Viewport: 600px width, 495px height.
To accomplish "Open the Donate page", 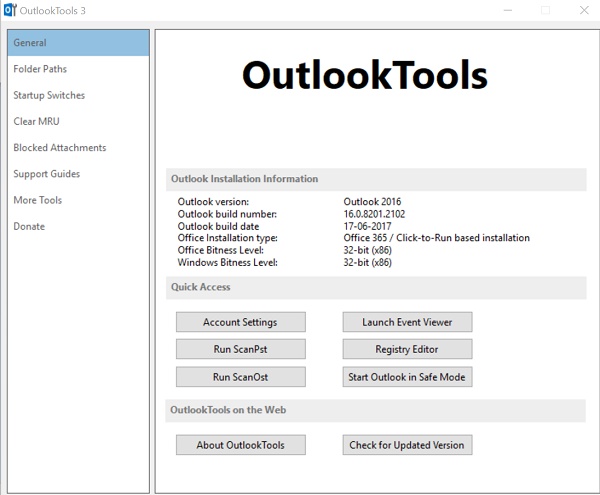I will 78,226.
